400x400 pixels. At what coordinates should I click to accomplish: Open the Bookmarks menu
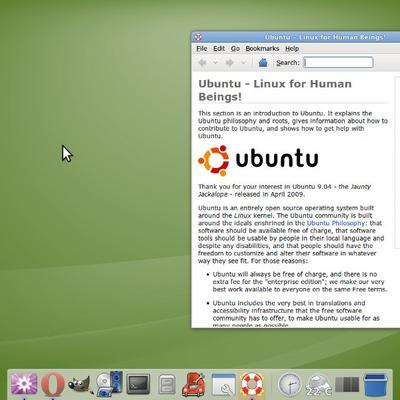tap(262, 48)
